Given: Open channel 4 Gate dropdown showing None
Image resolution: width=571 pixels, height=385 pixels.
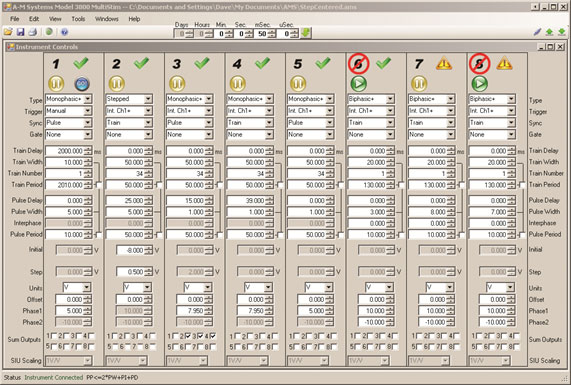Looking at the screenshot, I should (250, 135).
